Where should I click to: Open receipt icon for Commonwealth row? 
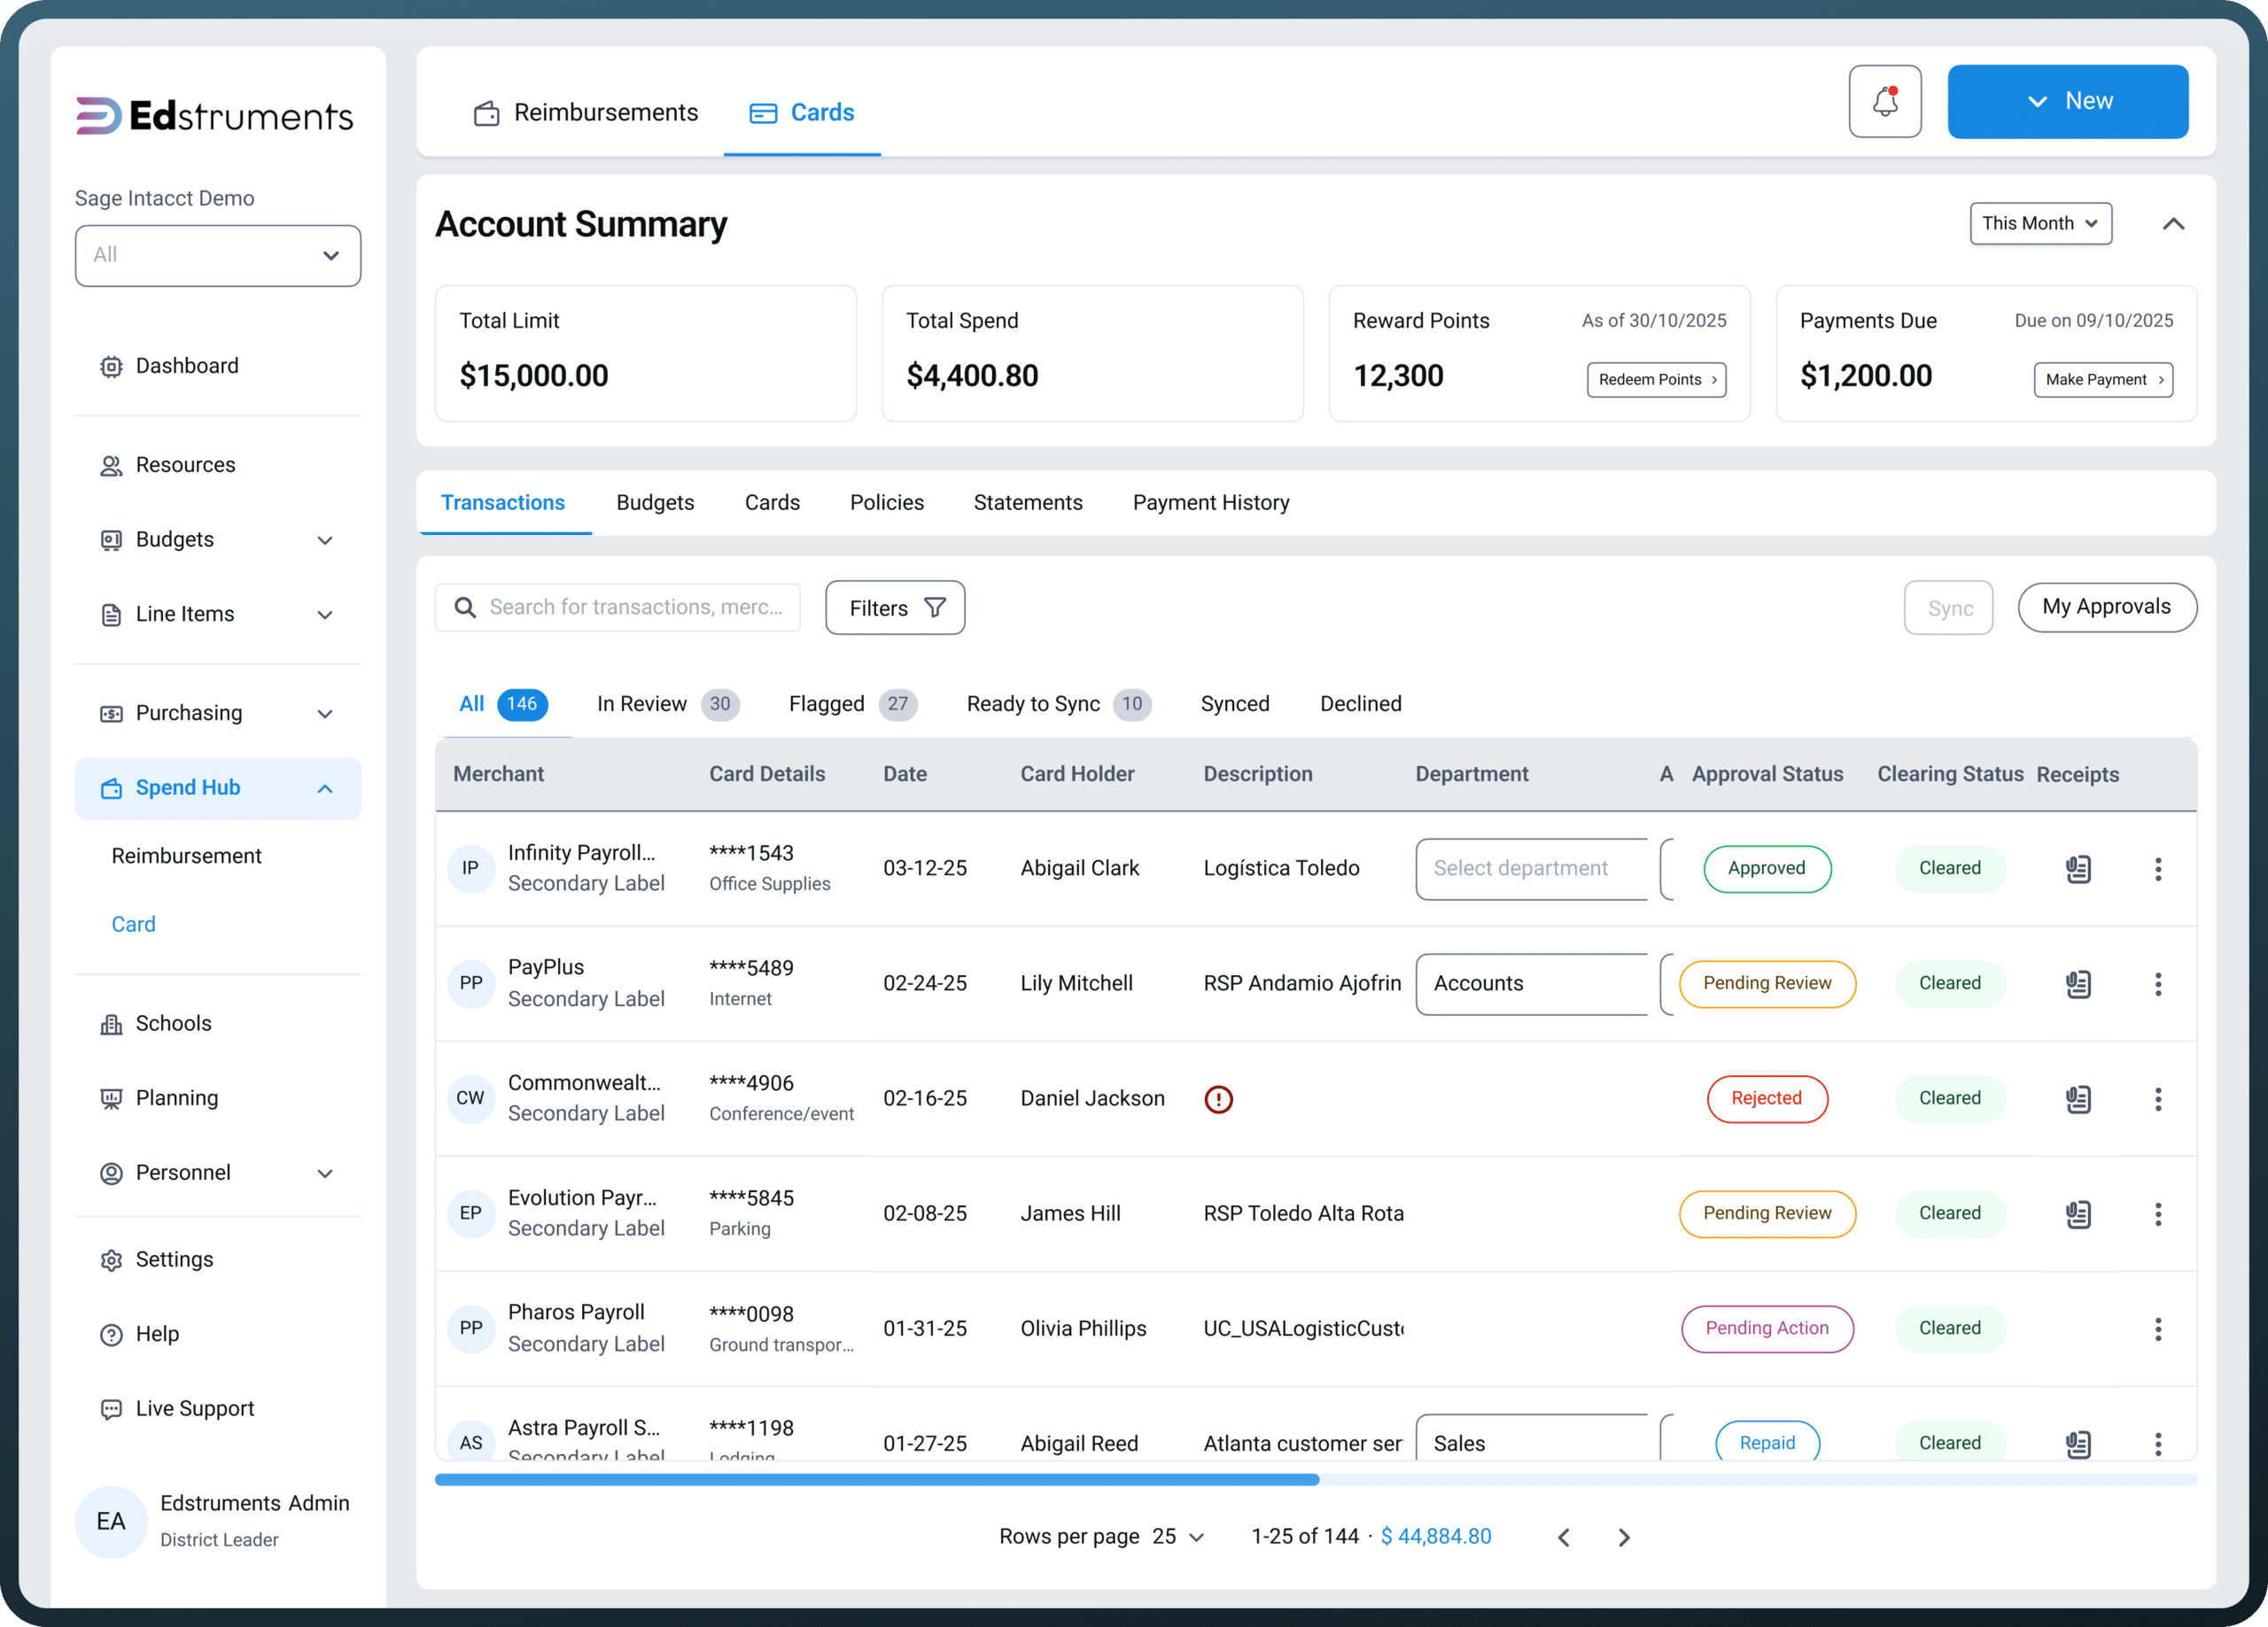point(2078,1098)
